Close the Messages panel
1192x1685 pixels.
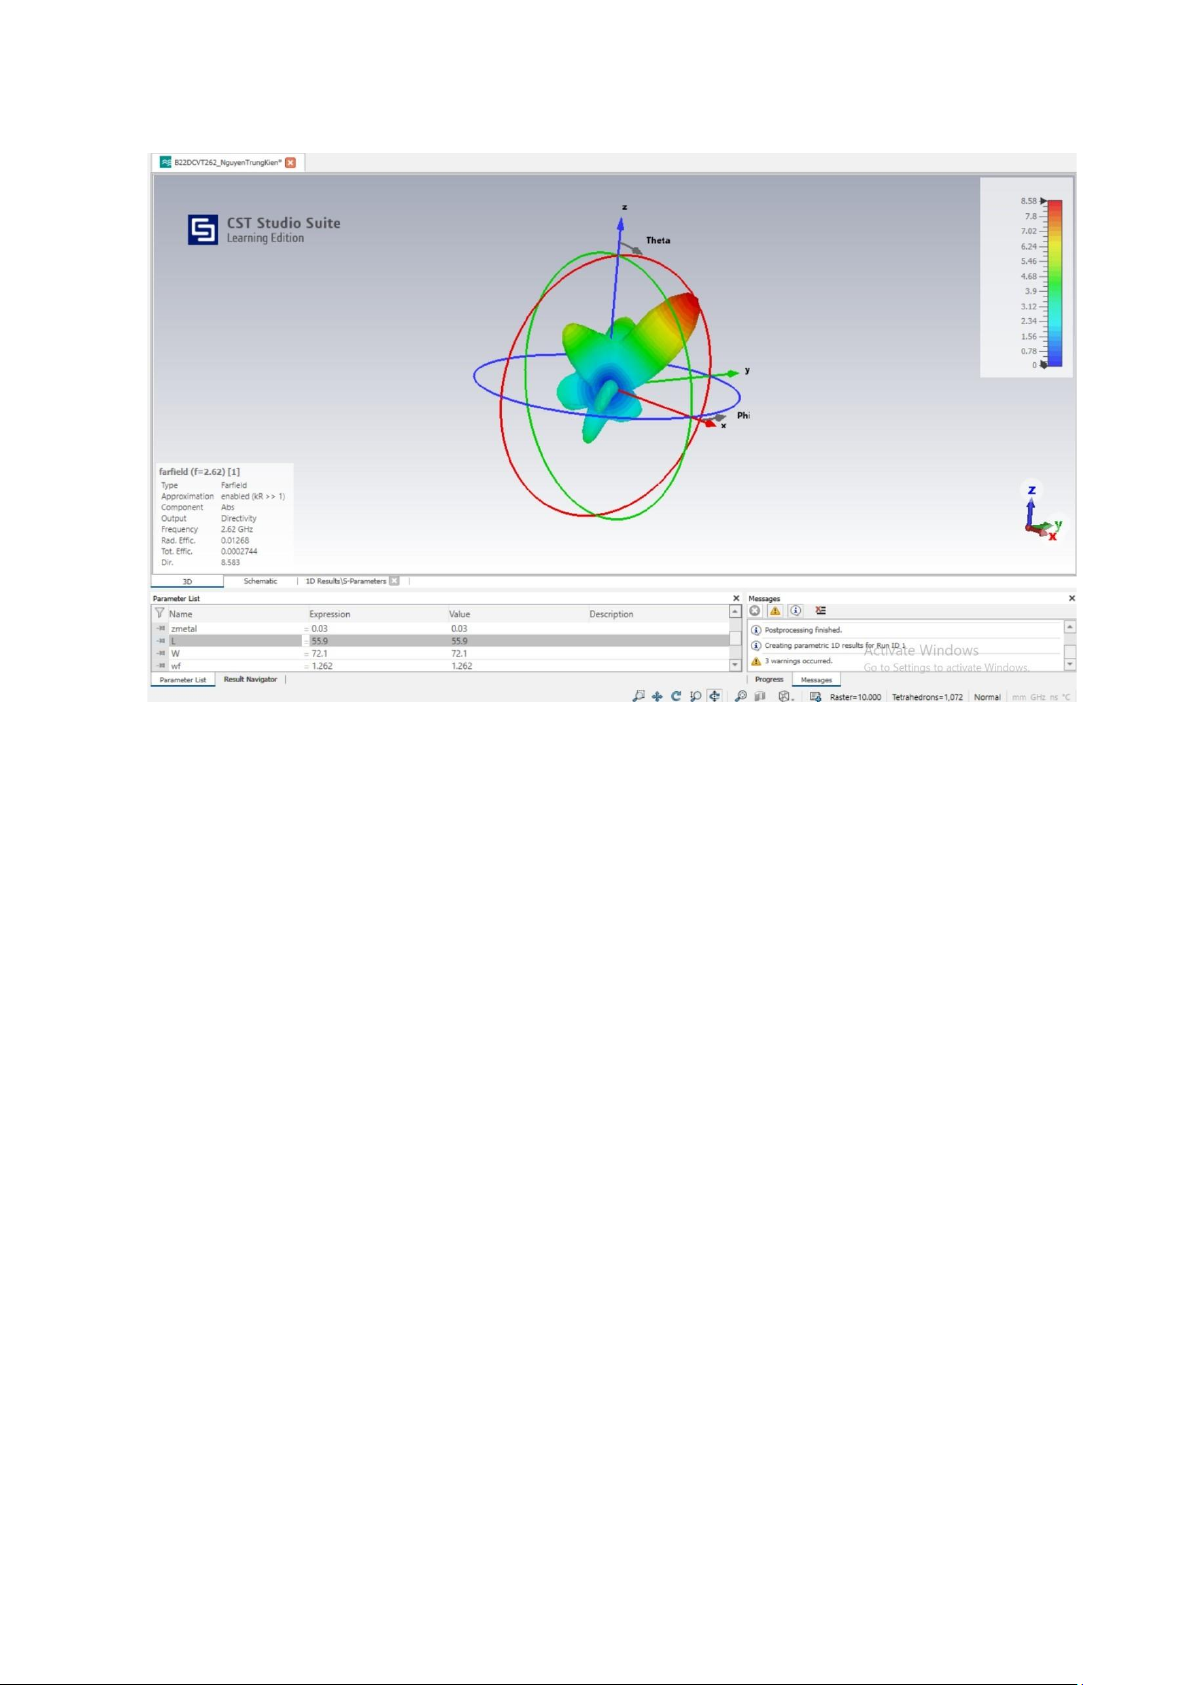coord(1072,598)
